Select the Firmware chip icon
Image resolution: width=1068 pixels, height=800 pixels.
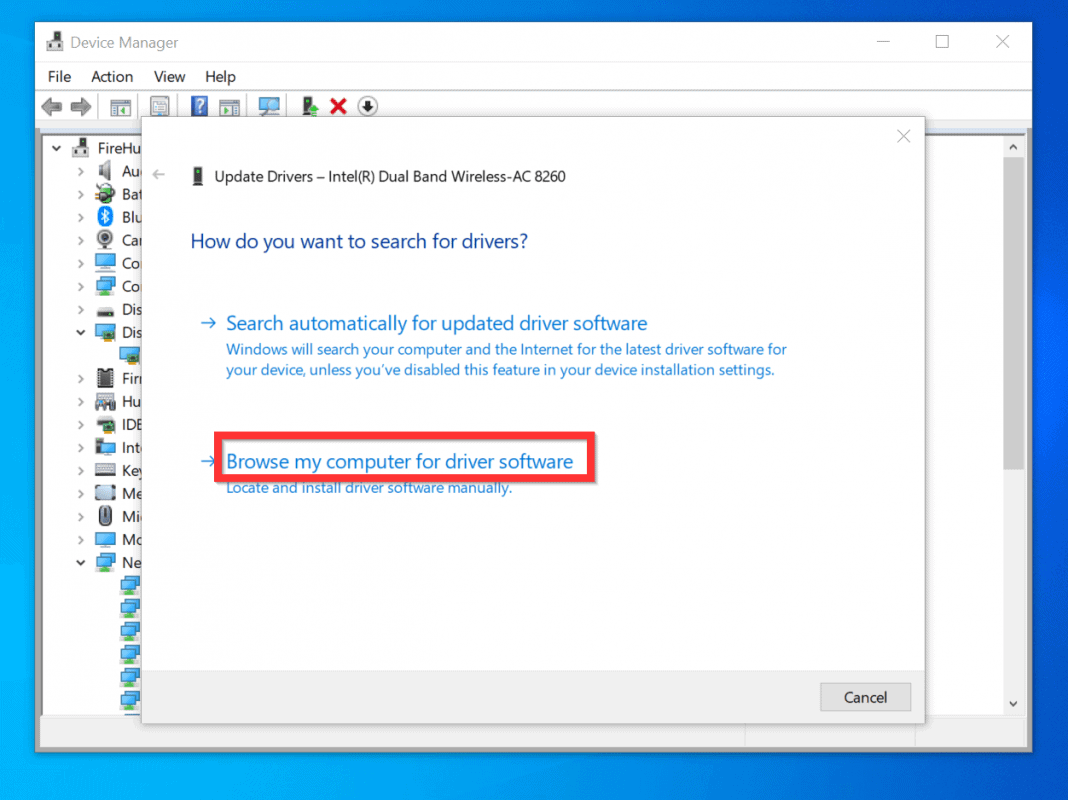click(x=106, y=378)
